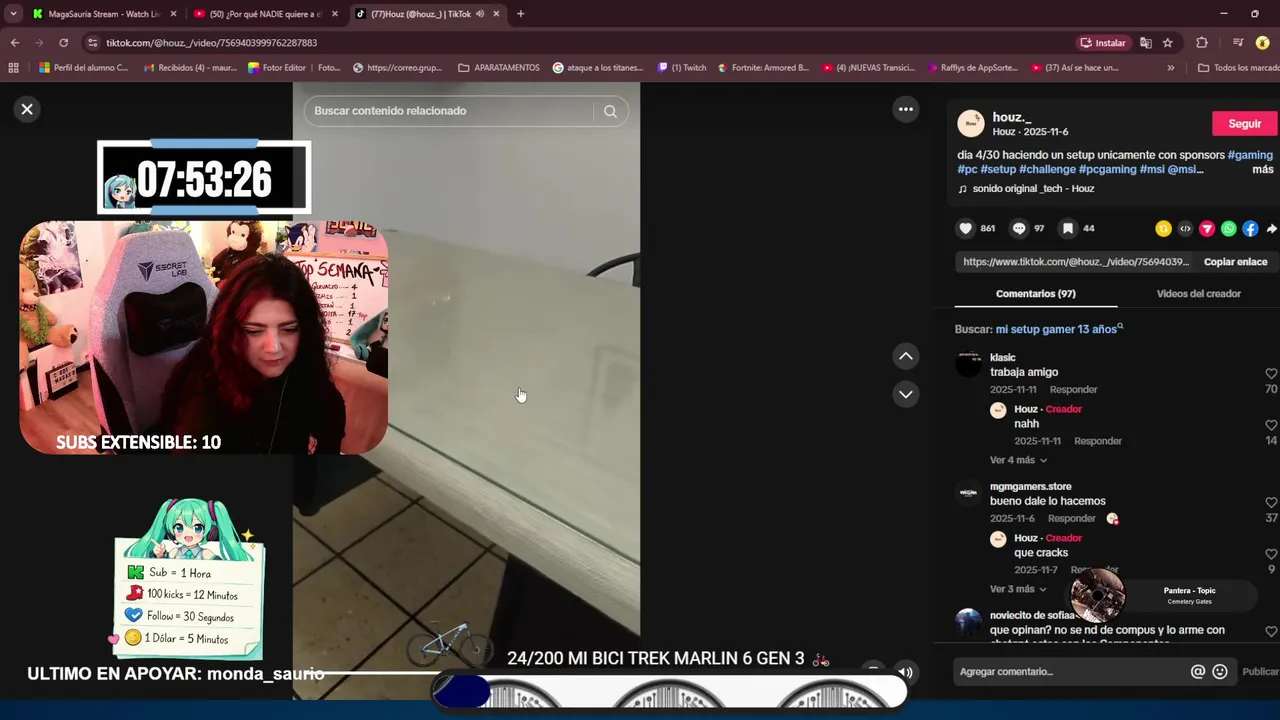
Task: Go to previous video with up chevron
Action: [x=905, y=356]
